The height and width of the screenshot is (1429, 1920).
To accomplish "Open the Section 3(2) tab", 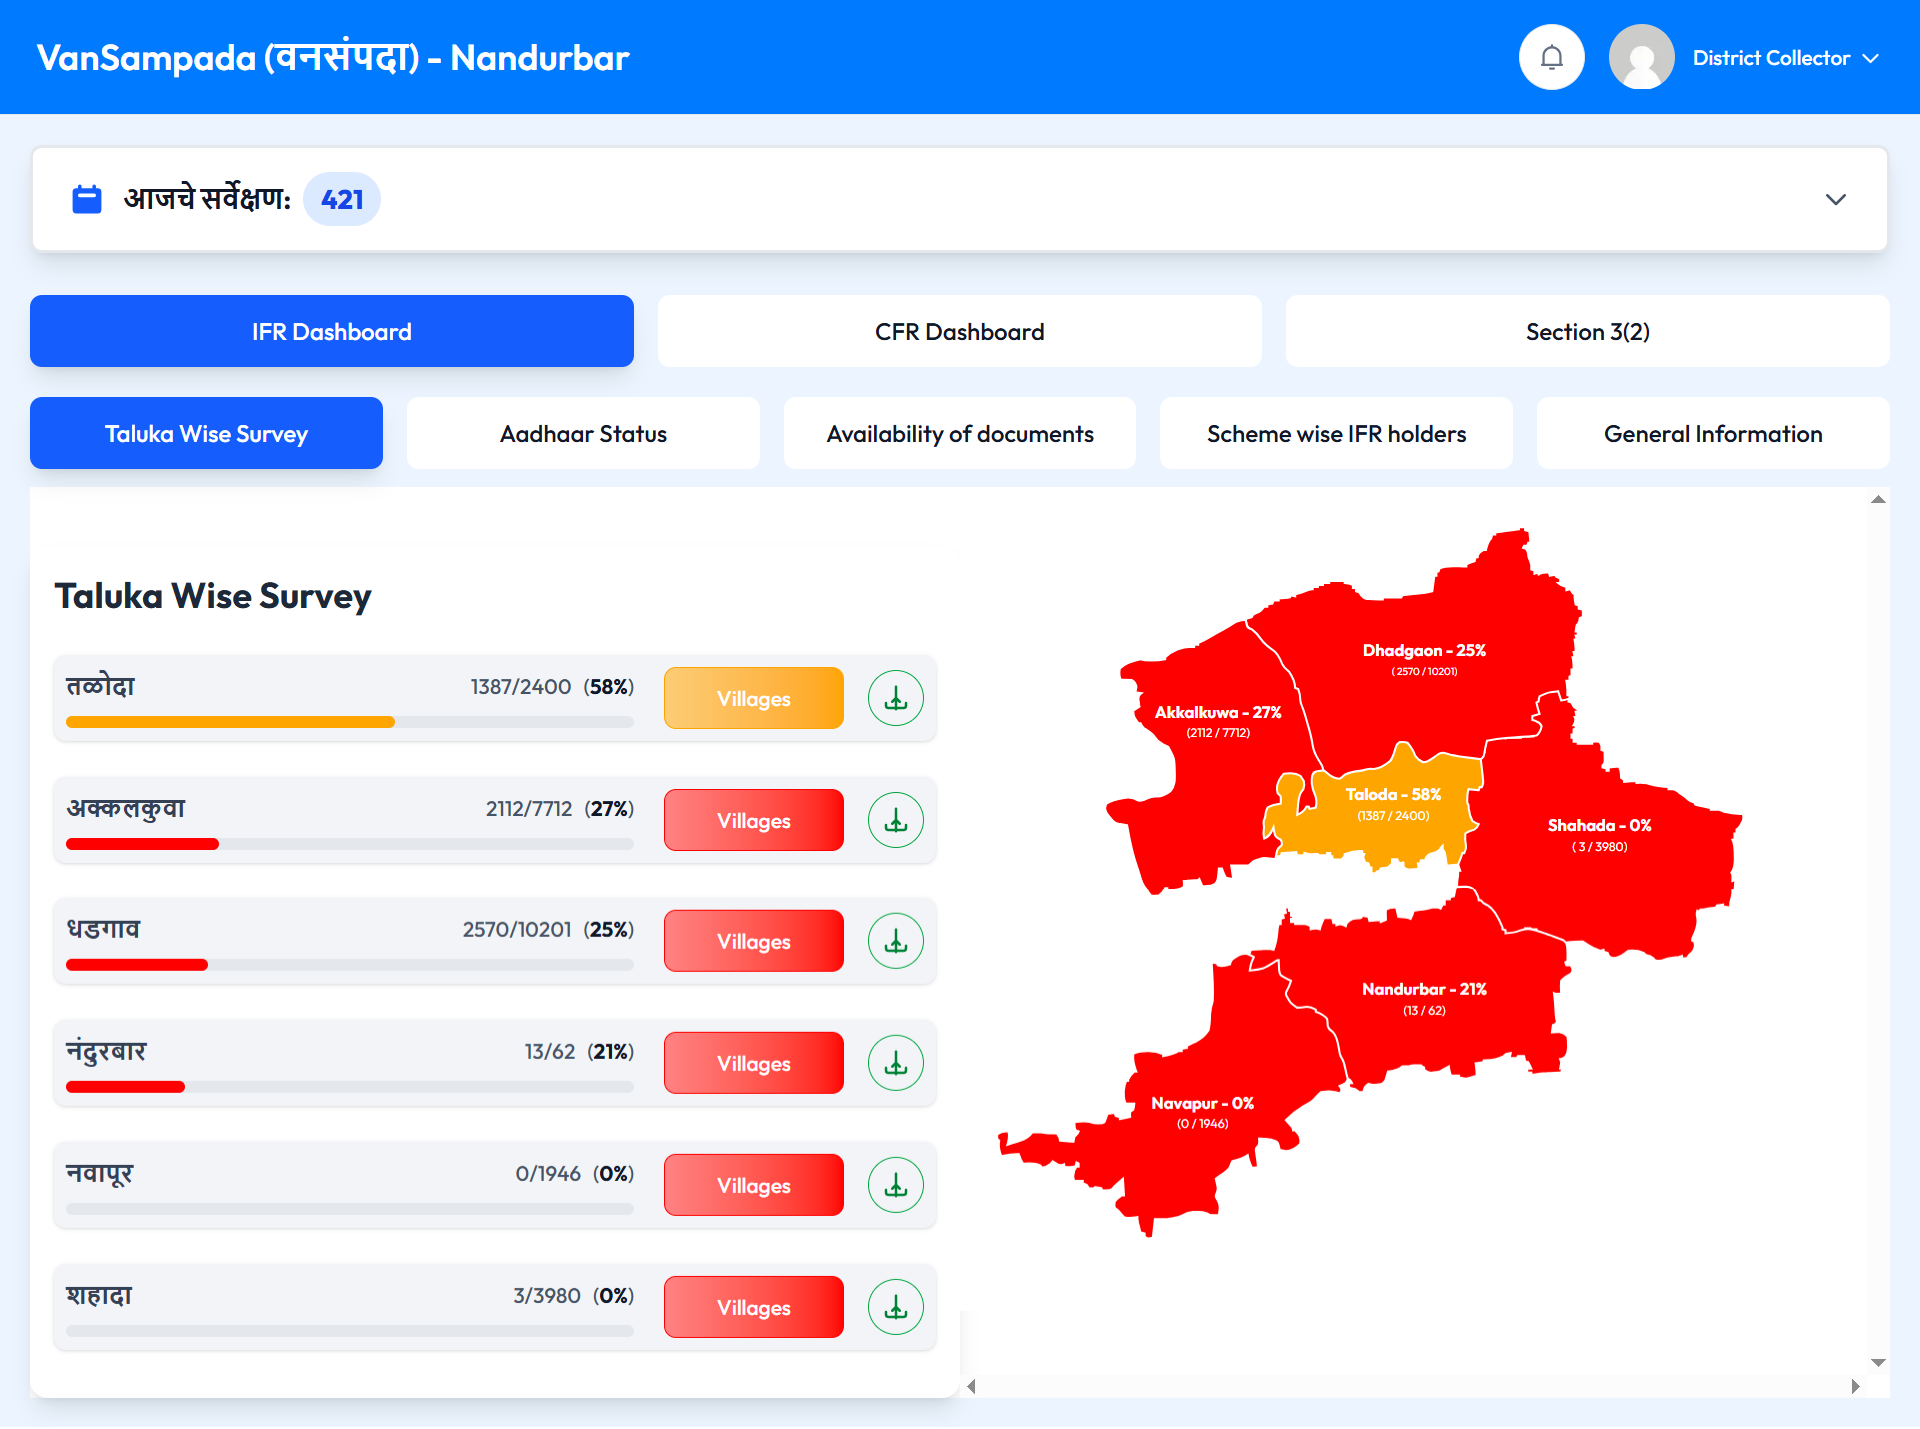I will [x=1586, y=331].
